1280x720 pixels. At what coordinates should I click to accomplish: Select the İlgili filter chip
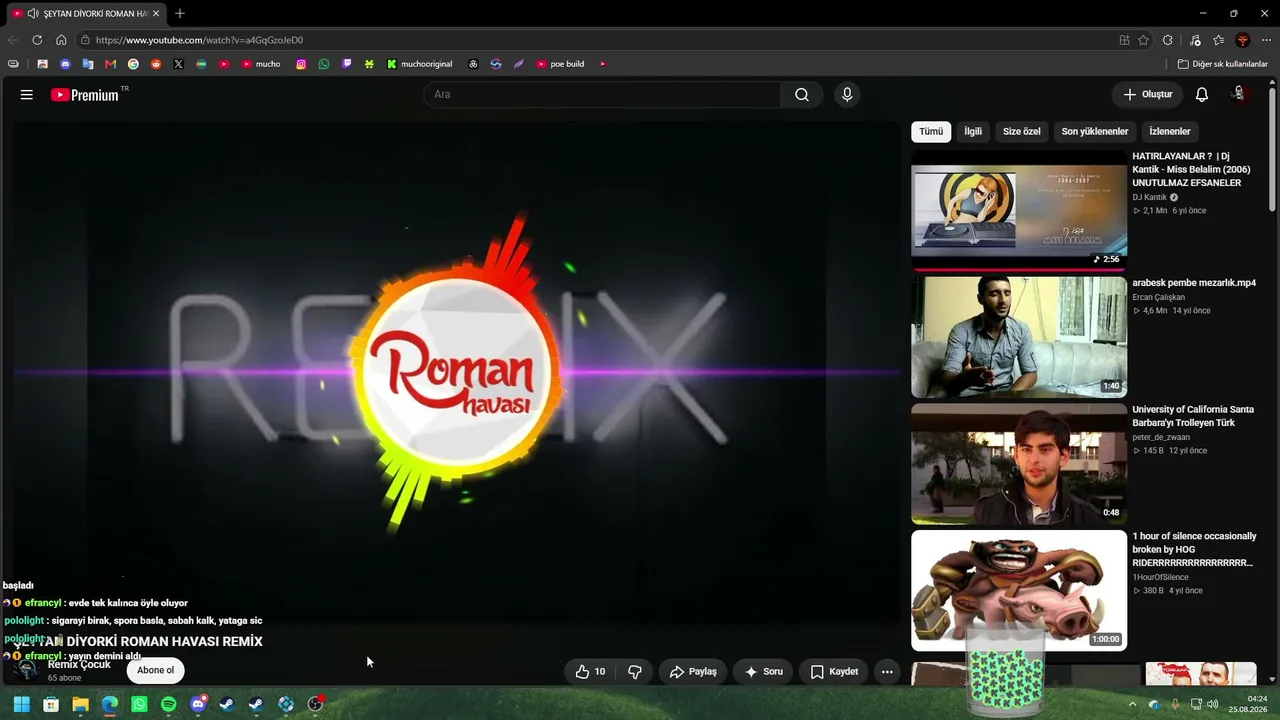pyautogui.click(x=973, y=132)
